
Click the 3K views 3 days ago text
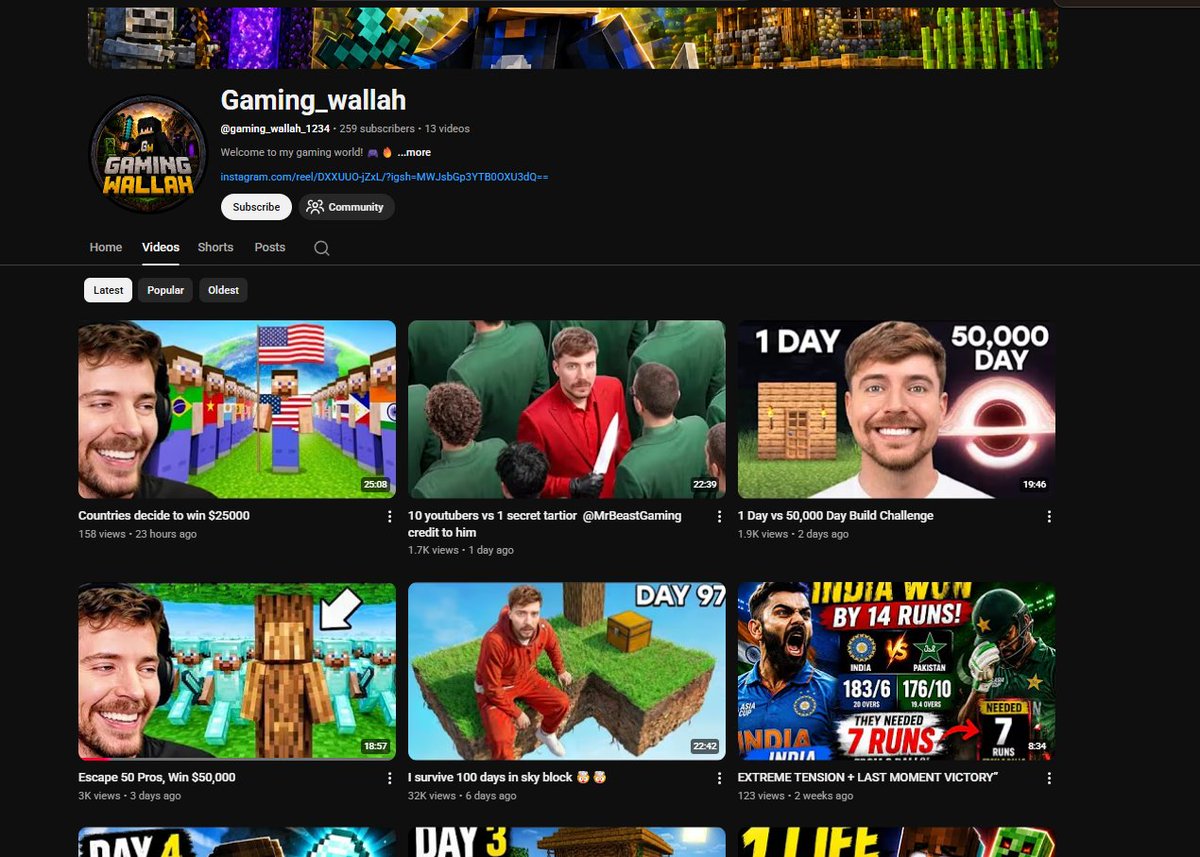[x=129, y=796]
